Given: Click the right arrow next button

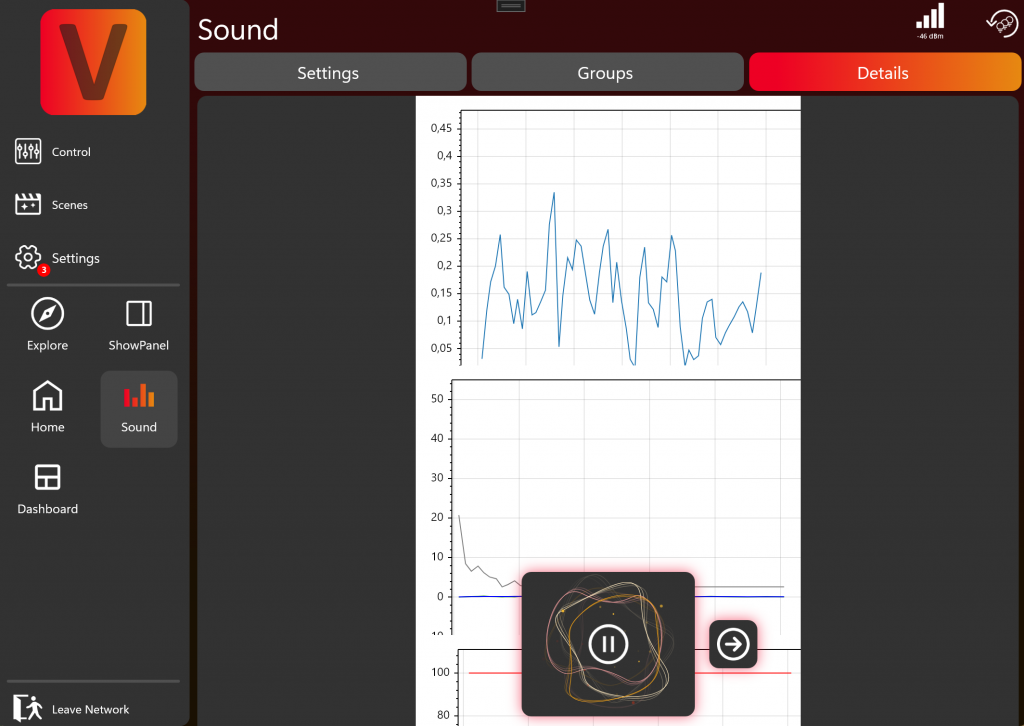Looking at the screenshot, I should [x=733, y=645].
